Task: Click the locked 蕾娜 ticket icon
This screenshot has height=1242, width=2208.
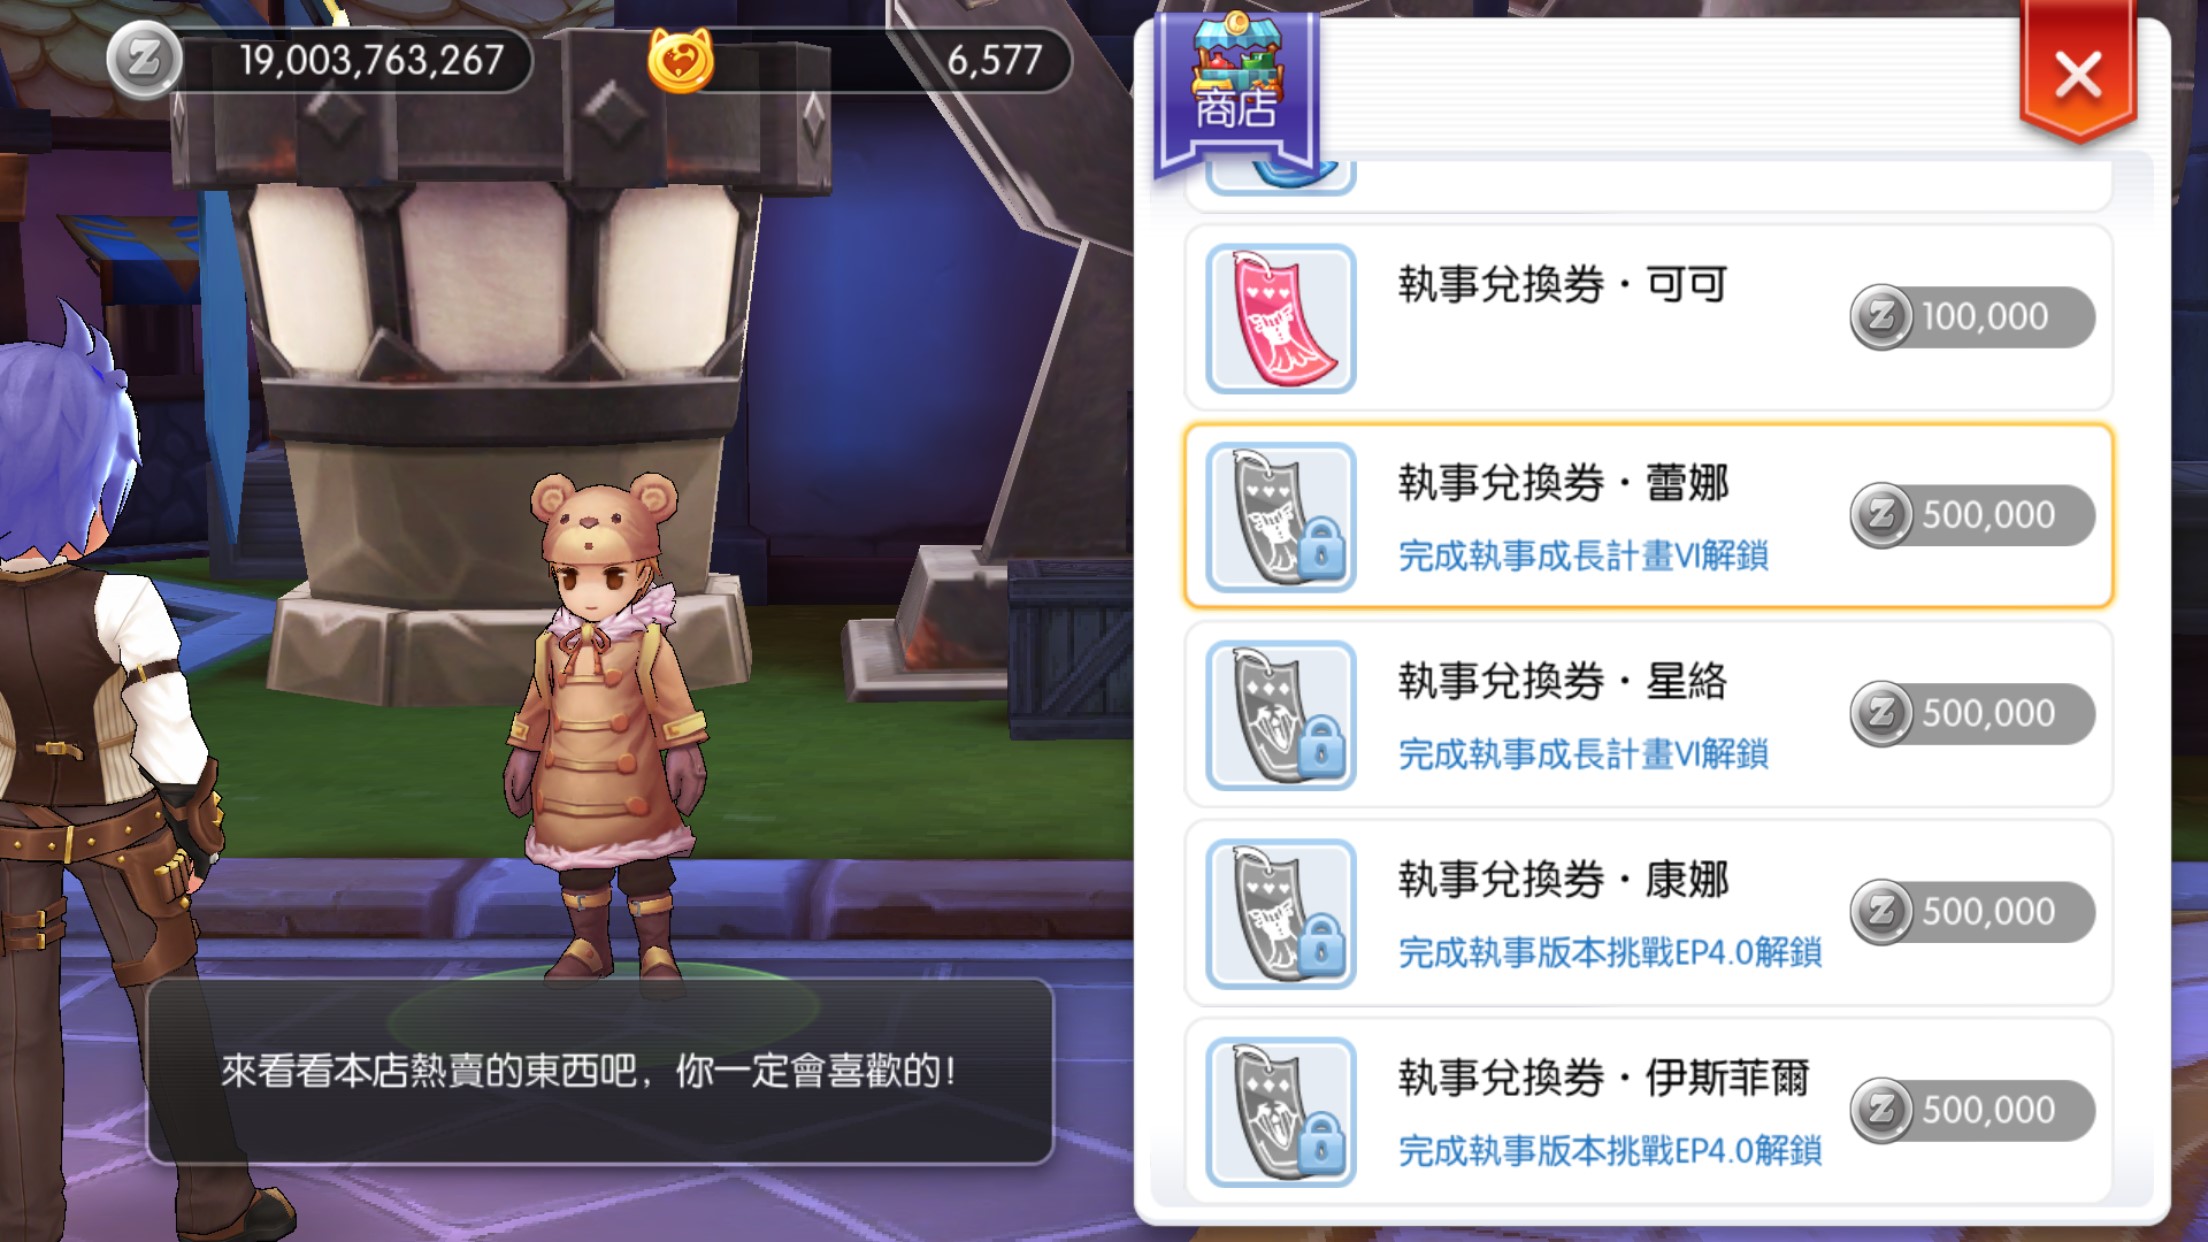Action: click(x=1281, y=517)
